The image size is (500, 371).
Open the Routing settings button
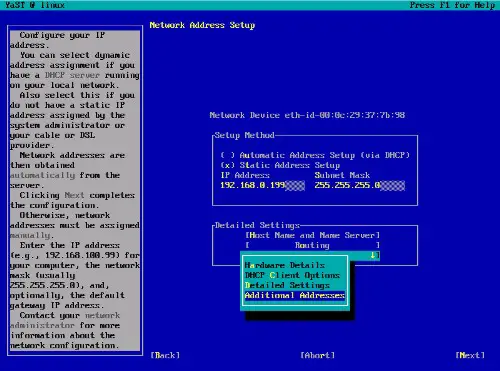312,245
